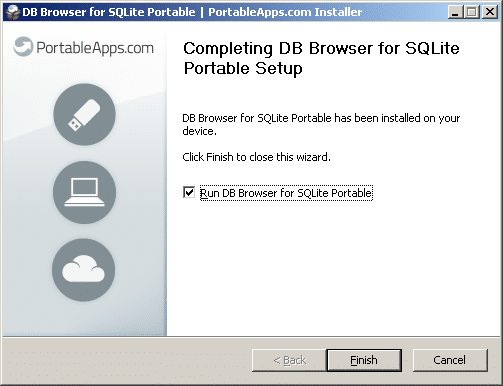503x386 pixels.
Task: Minimize the installer window
Action: pos(456,12)
